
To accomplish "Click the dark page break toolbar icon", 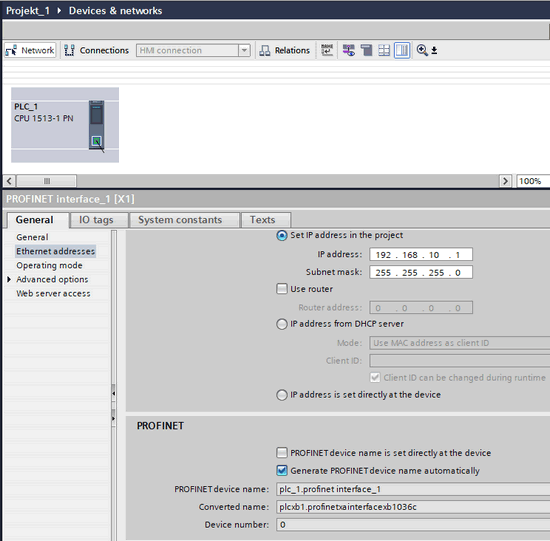I will point(367,50).
